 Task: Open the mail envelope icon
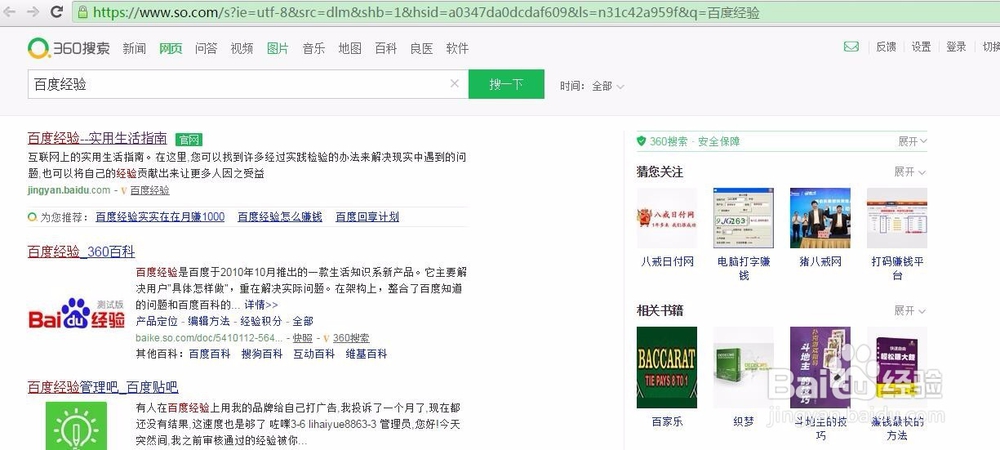coord(851,47)
